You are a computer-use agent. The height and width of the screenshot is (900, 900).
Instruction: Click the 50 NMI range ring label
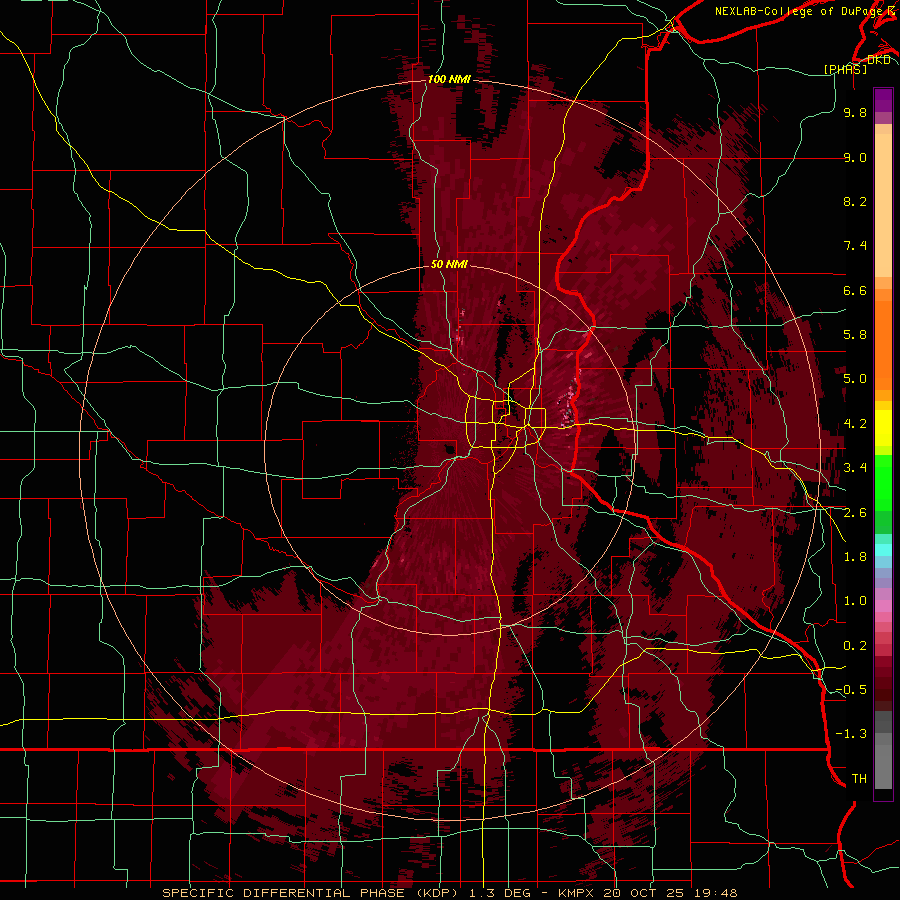coord(449,264)
